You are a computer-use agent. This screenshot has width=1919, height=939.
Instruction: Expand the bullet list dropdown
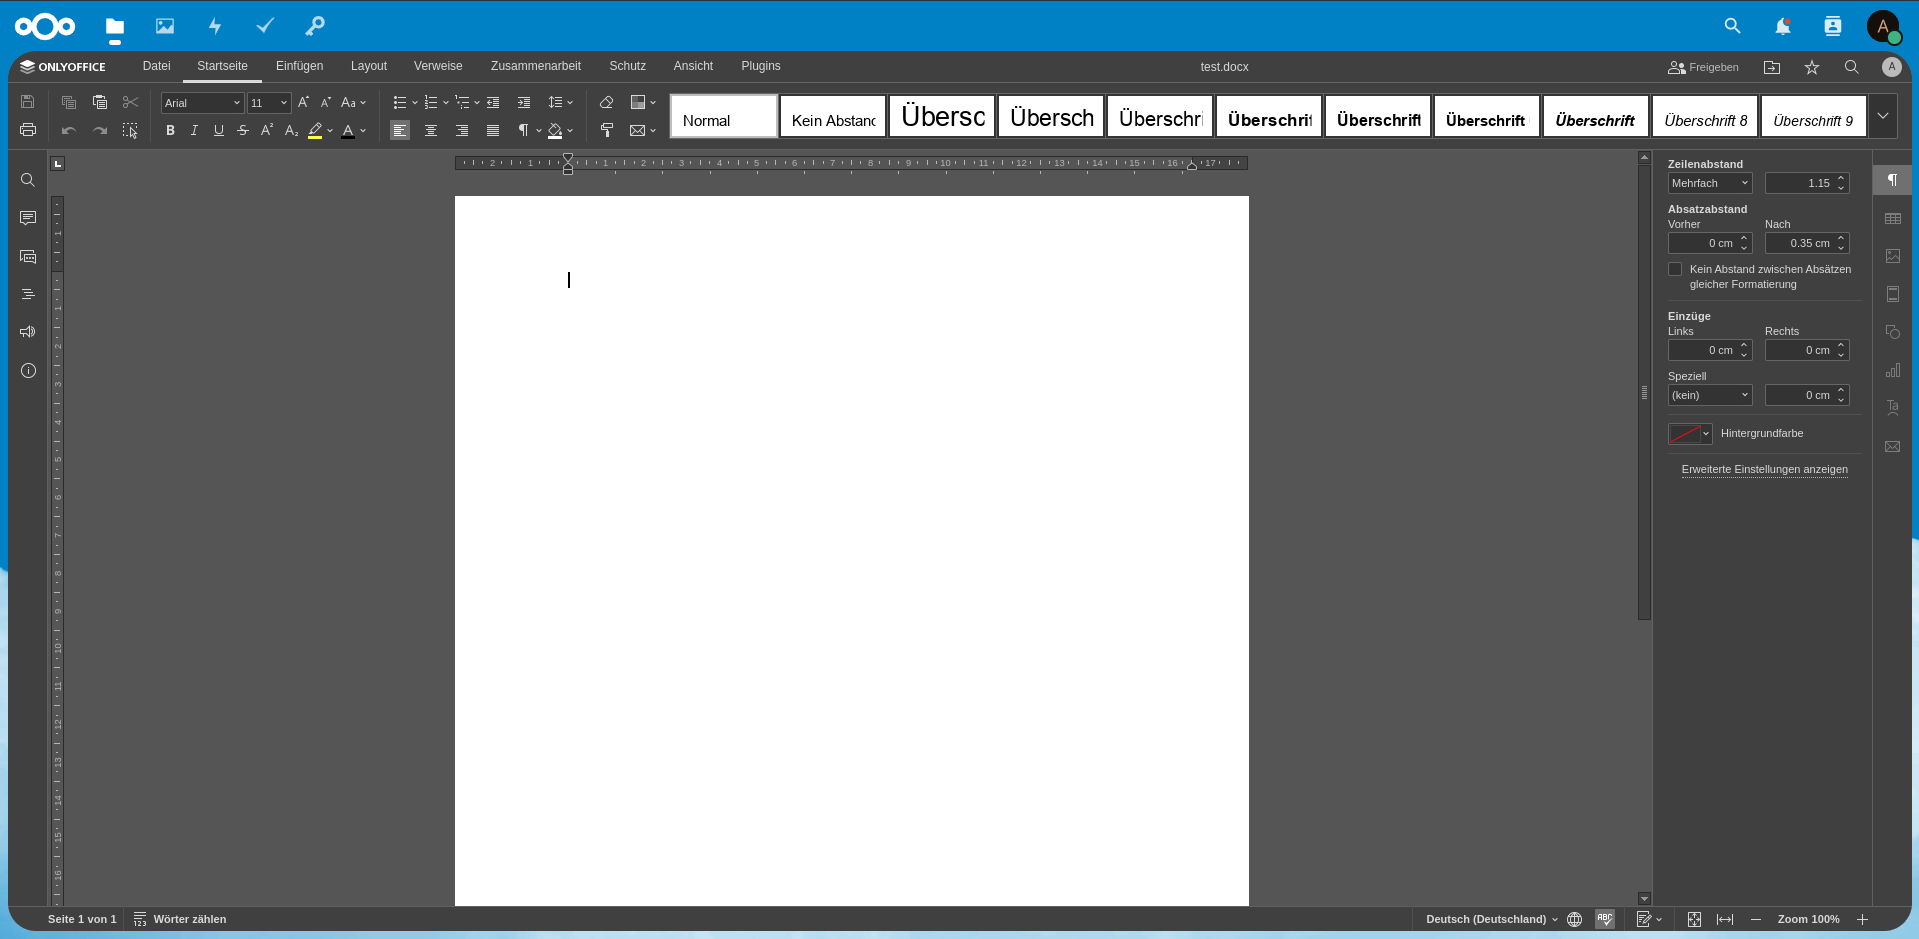pos(415,102)
